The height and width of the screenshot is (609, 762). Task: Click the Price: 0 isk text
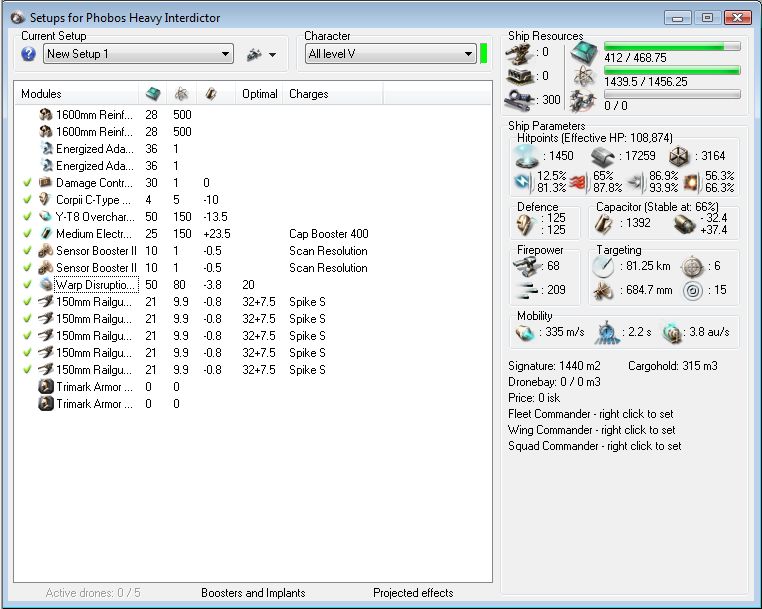click(534, 398)
